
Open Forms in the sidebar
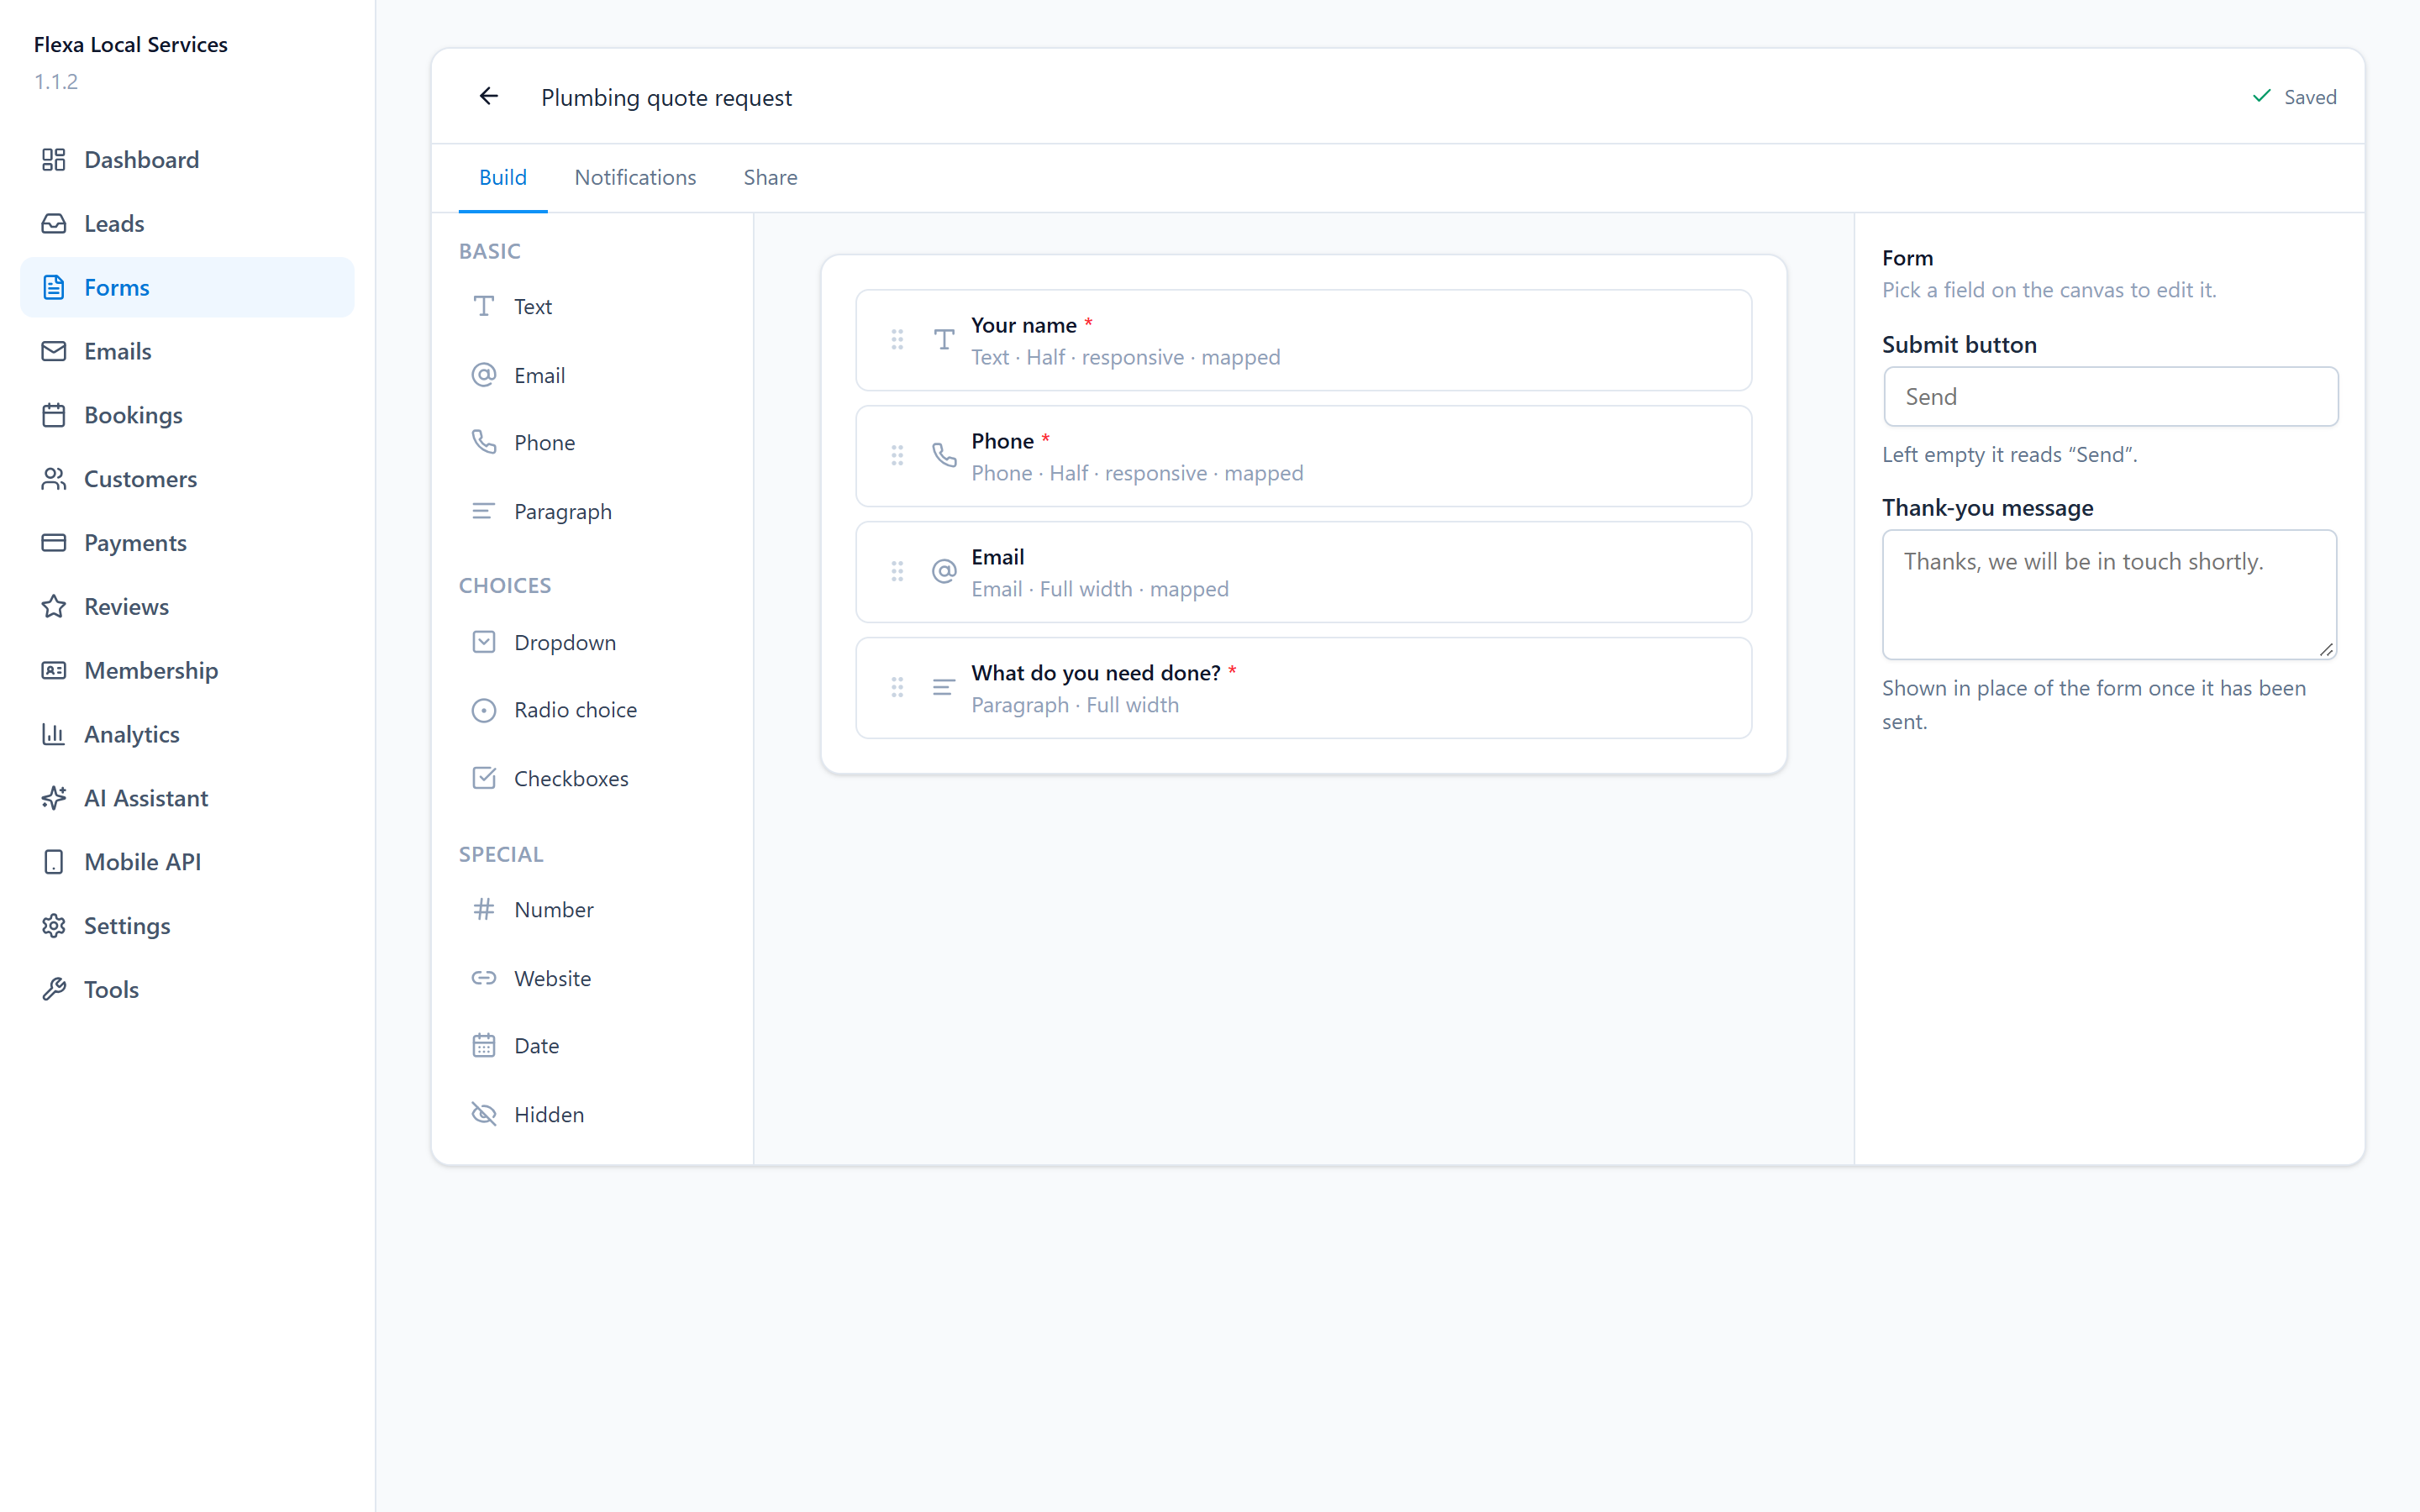pos(187,288)
